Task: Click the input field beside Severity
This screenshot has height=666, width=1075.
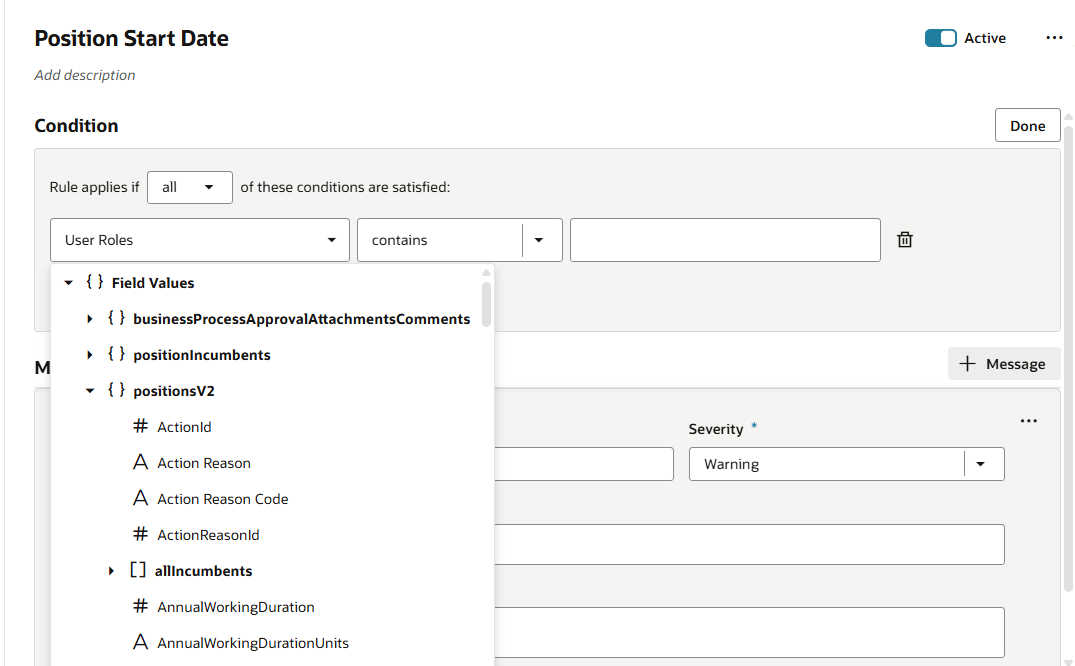Action: click(583, 464)
